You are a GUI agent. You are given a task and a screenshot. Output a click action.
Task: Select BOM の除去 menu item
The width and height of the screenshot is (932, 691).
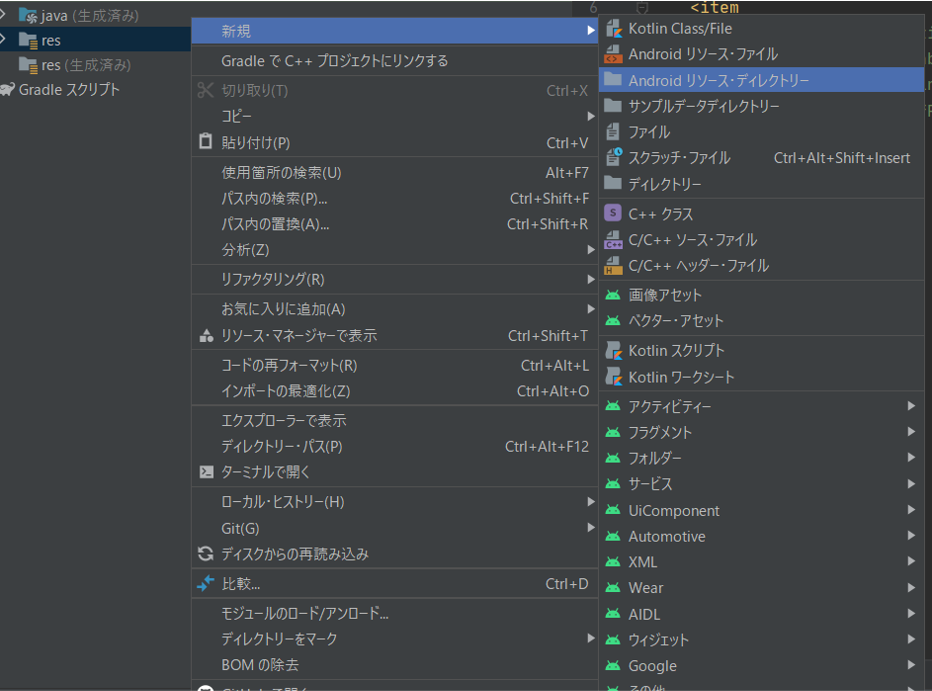[x=395, y=665]
